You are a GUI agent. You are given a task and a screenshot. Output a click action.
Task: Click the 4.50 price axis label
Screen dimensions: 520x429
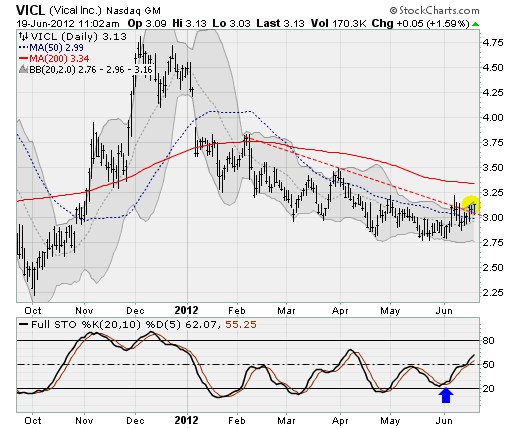click(x=493, y=68)
